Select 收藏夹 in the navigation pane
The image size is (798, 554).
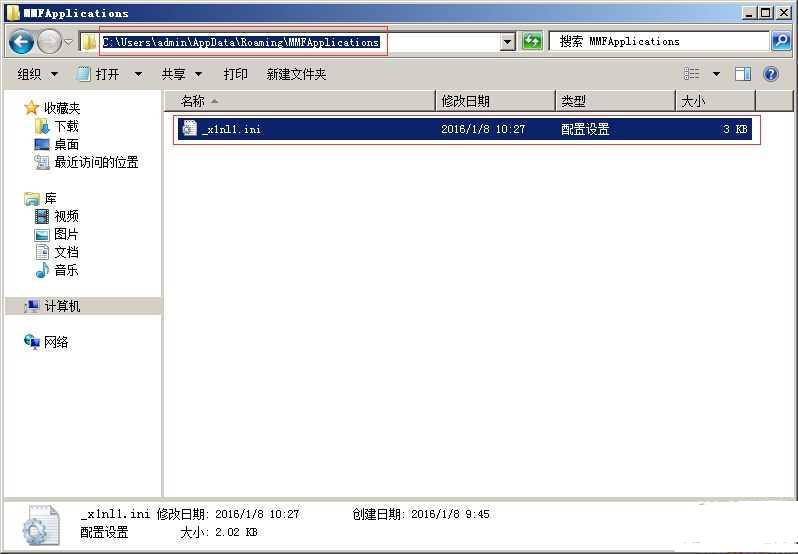click(62, 108)
